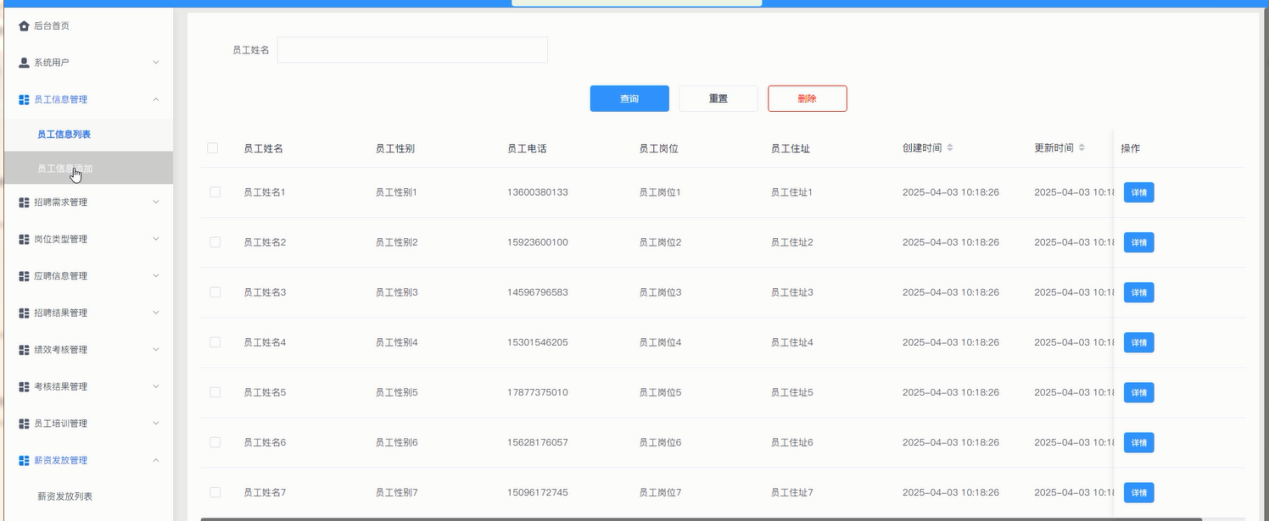Click the 员工电话 column header
The width and height of the screenshot is (1269, 521).
[527, 148]
